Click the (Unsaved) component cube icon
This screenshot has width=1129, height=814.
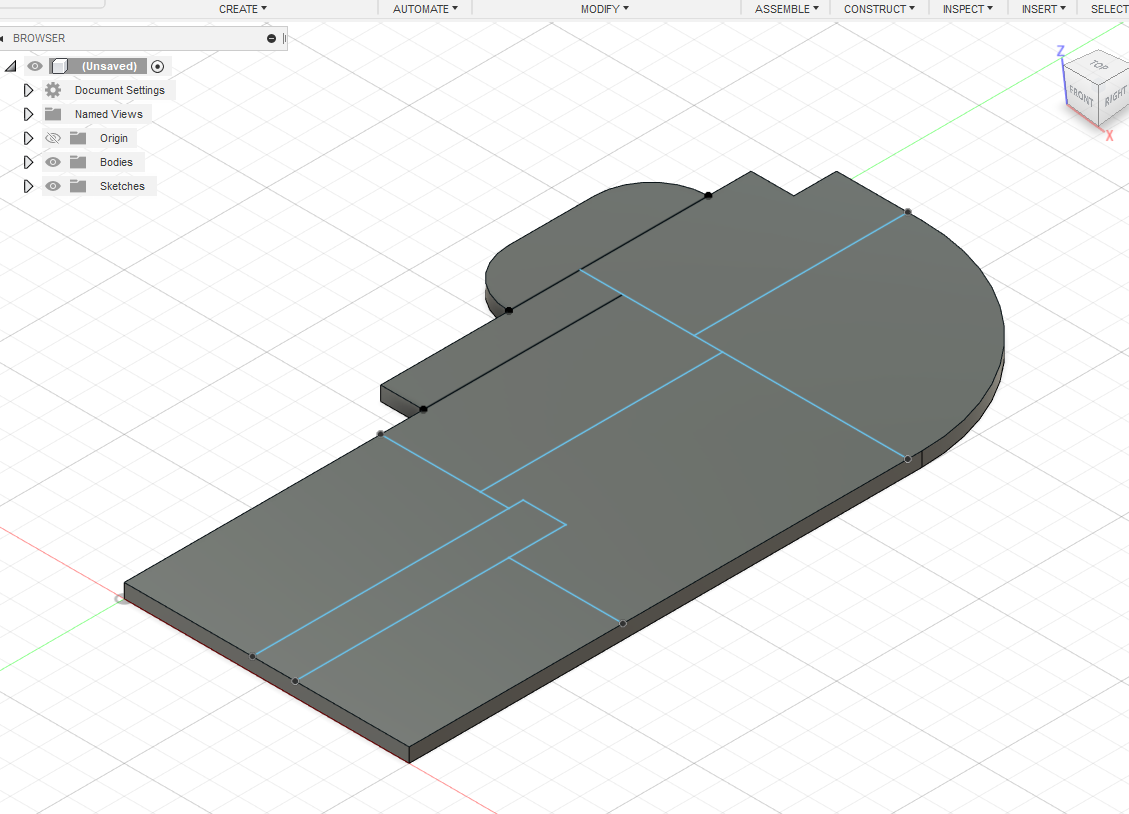point(60,66)
